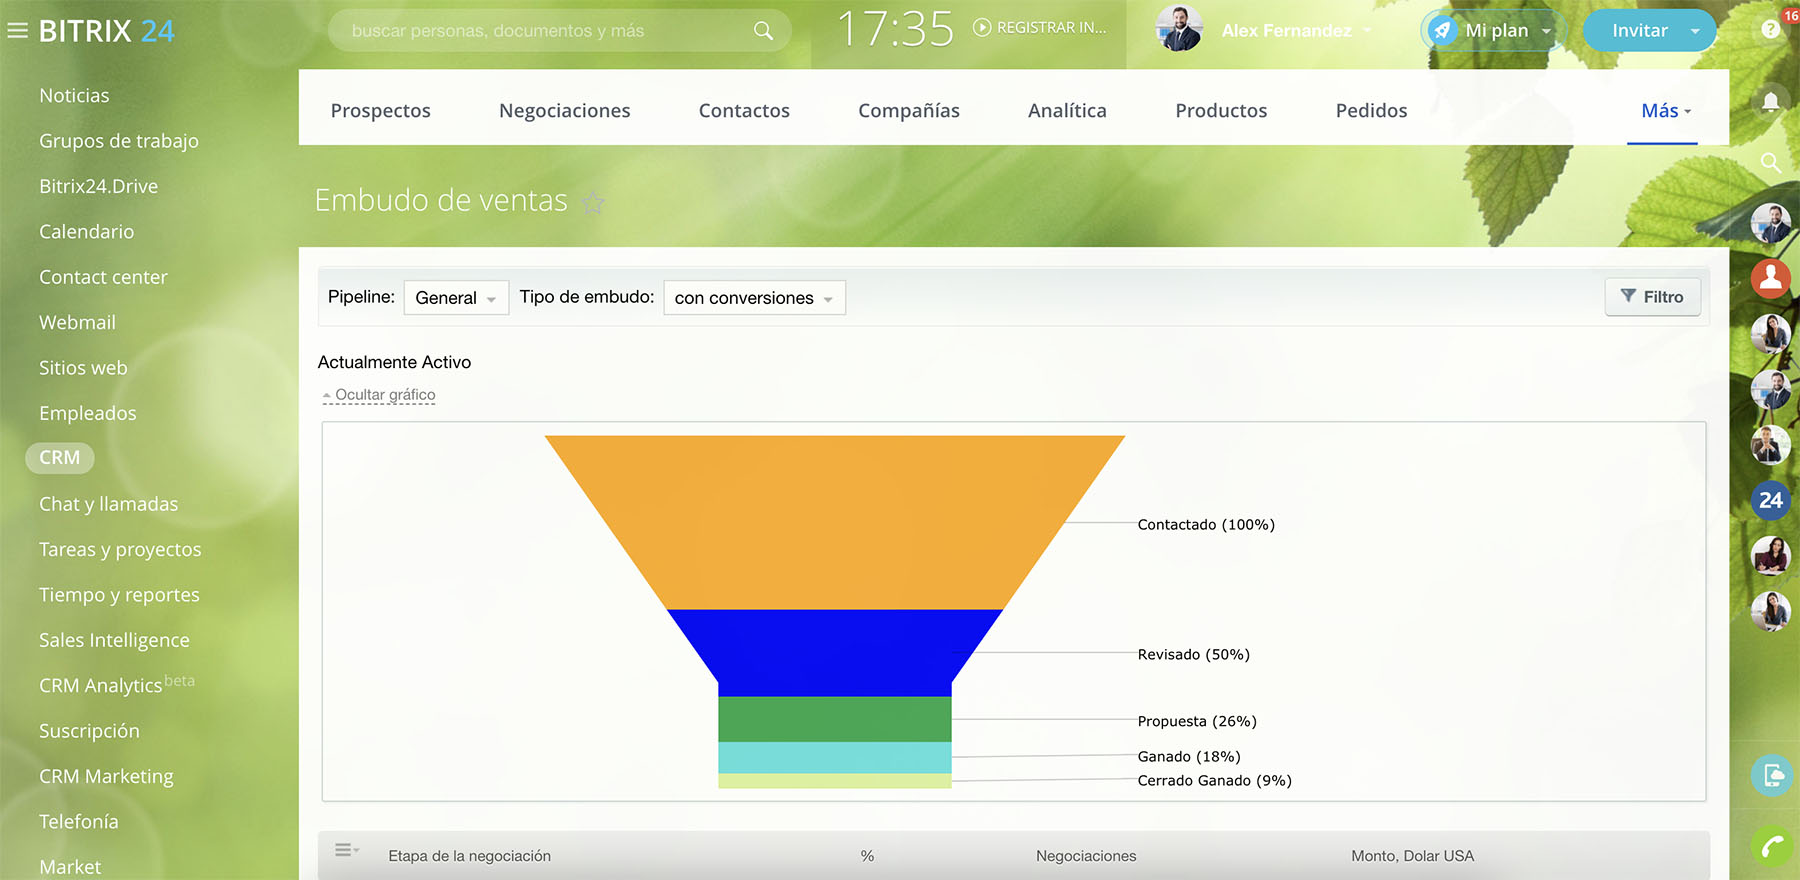Click the Filtro button
This screenshot has height=880, width=1800.
tap(1652, 297)
